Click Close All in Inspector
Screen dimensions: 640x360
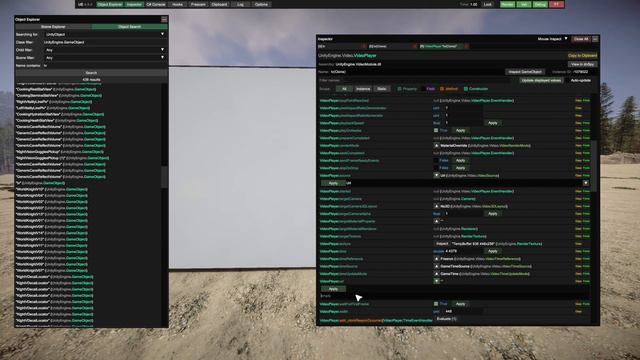[x=581, y=39]
